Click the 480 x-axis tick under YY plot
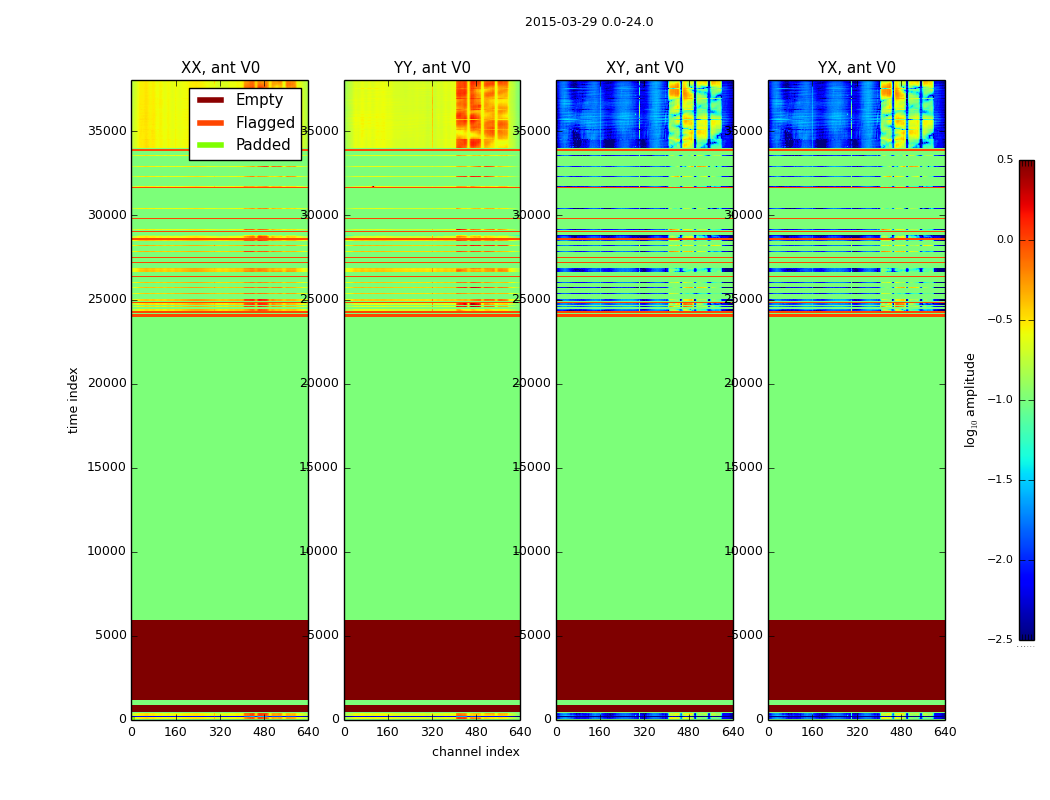 [476, 732]
